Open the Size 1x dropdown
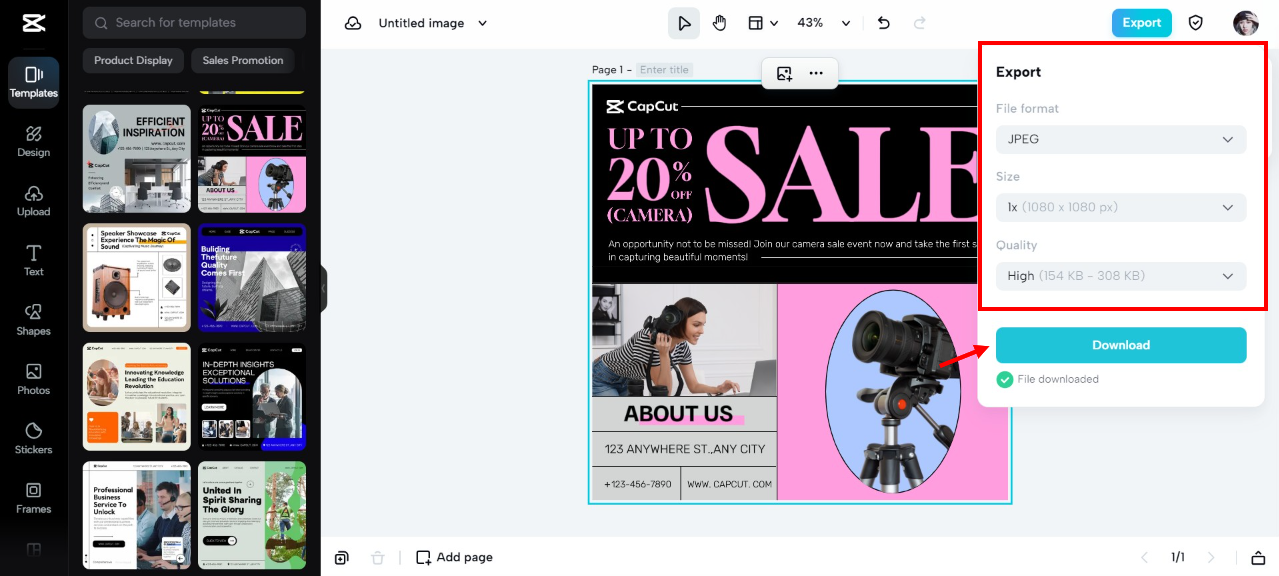The image size is (1279, 576). [x=1120, y=207]
